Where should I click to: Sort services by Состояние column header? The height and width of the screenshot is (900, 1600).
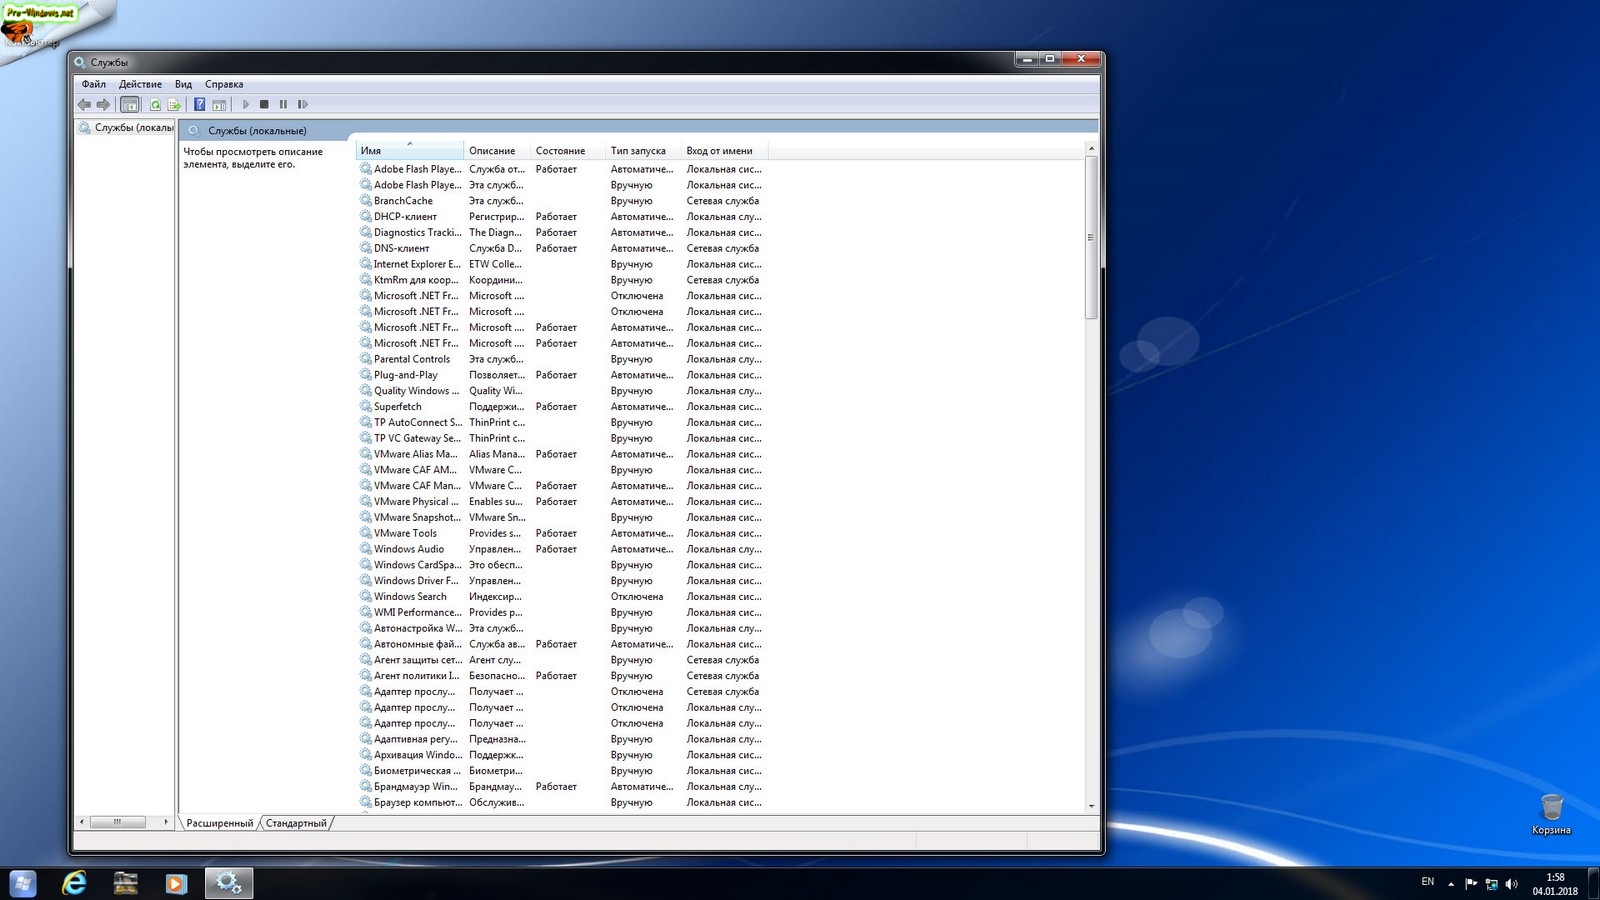[560, 151]
